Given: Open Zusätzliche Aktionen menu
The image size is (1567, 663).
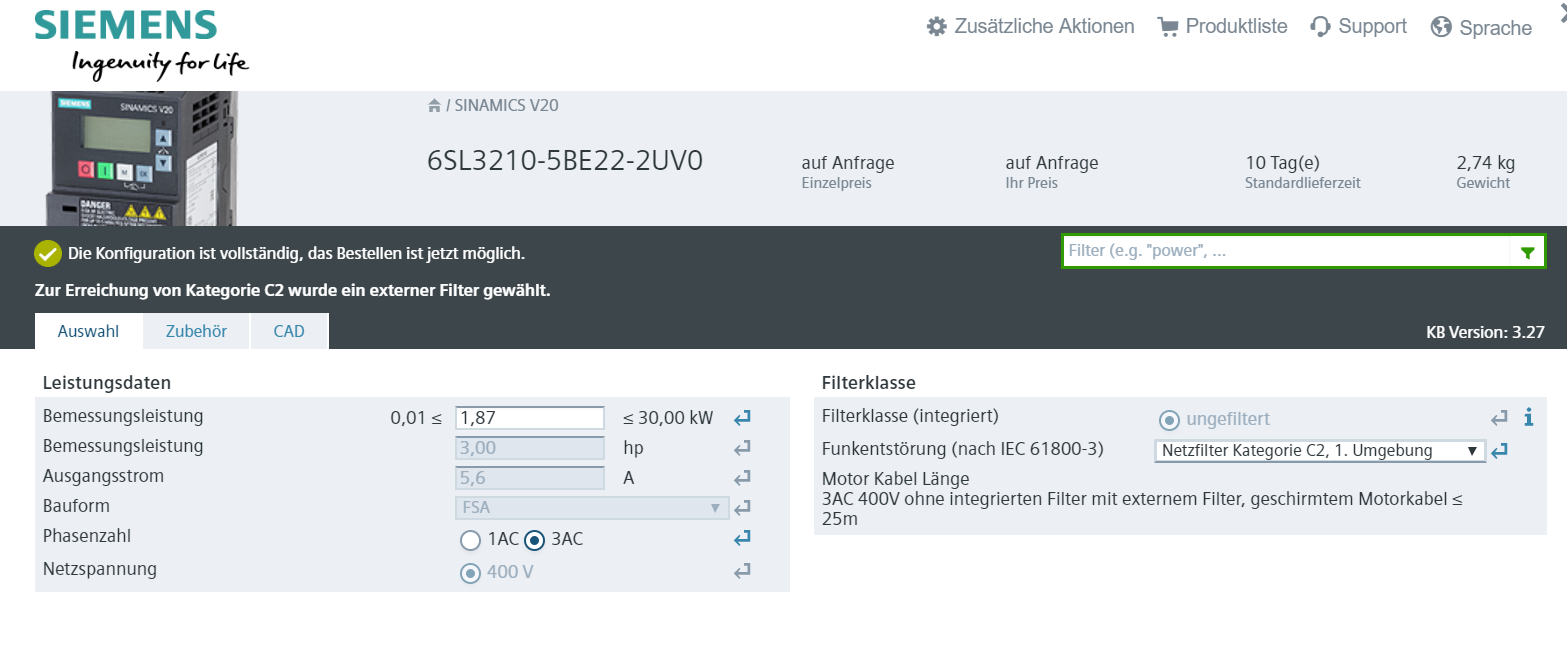Looking at the screenshot, I should pyautogui.click(x=1031, y=27).
